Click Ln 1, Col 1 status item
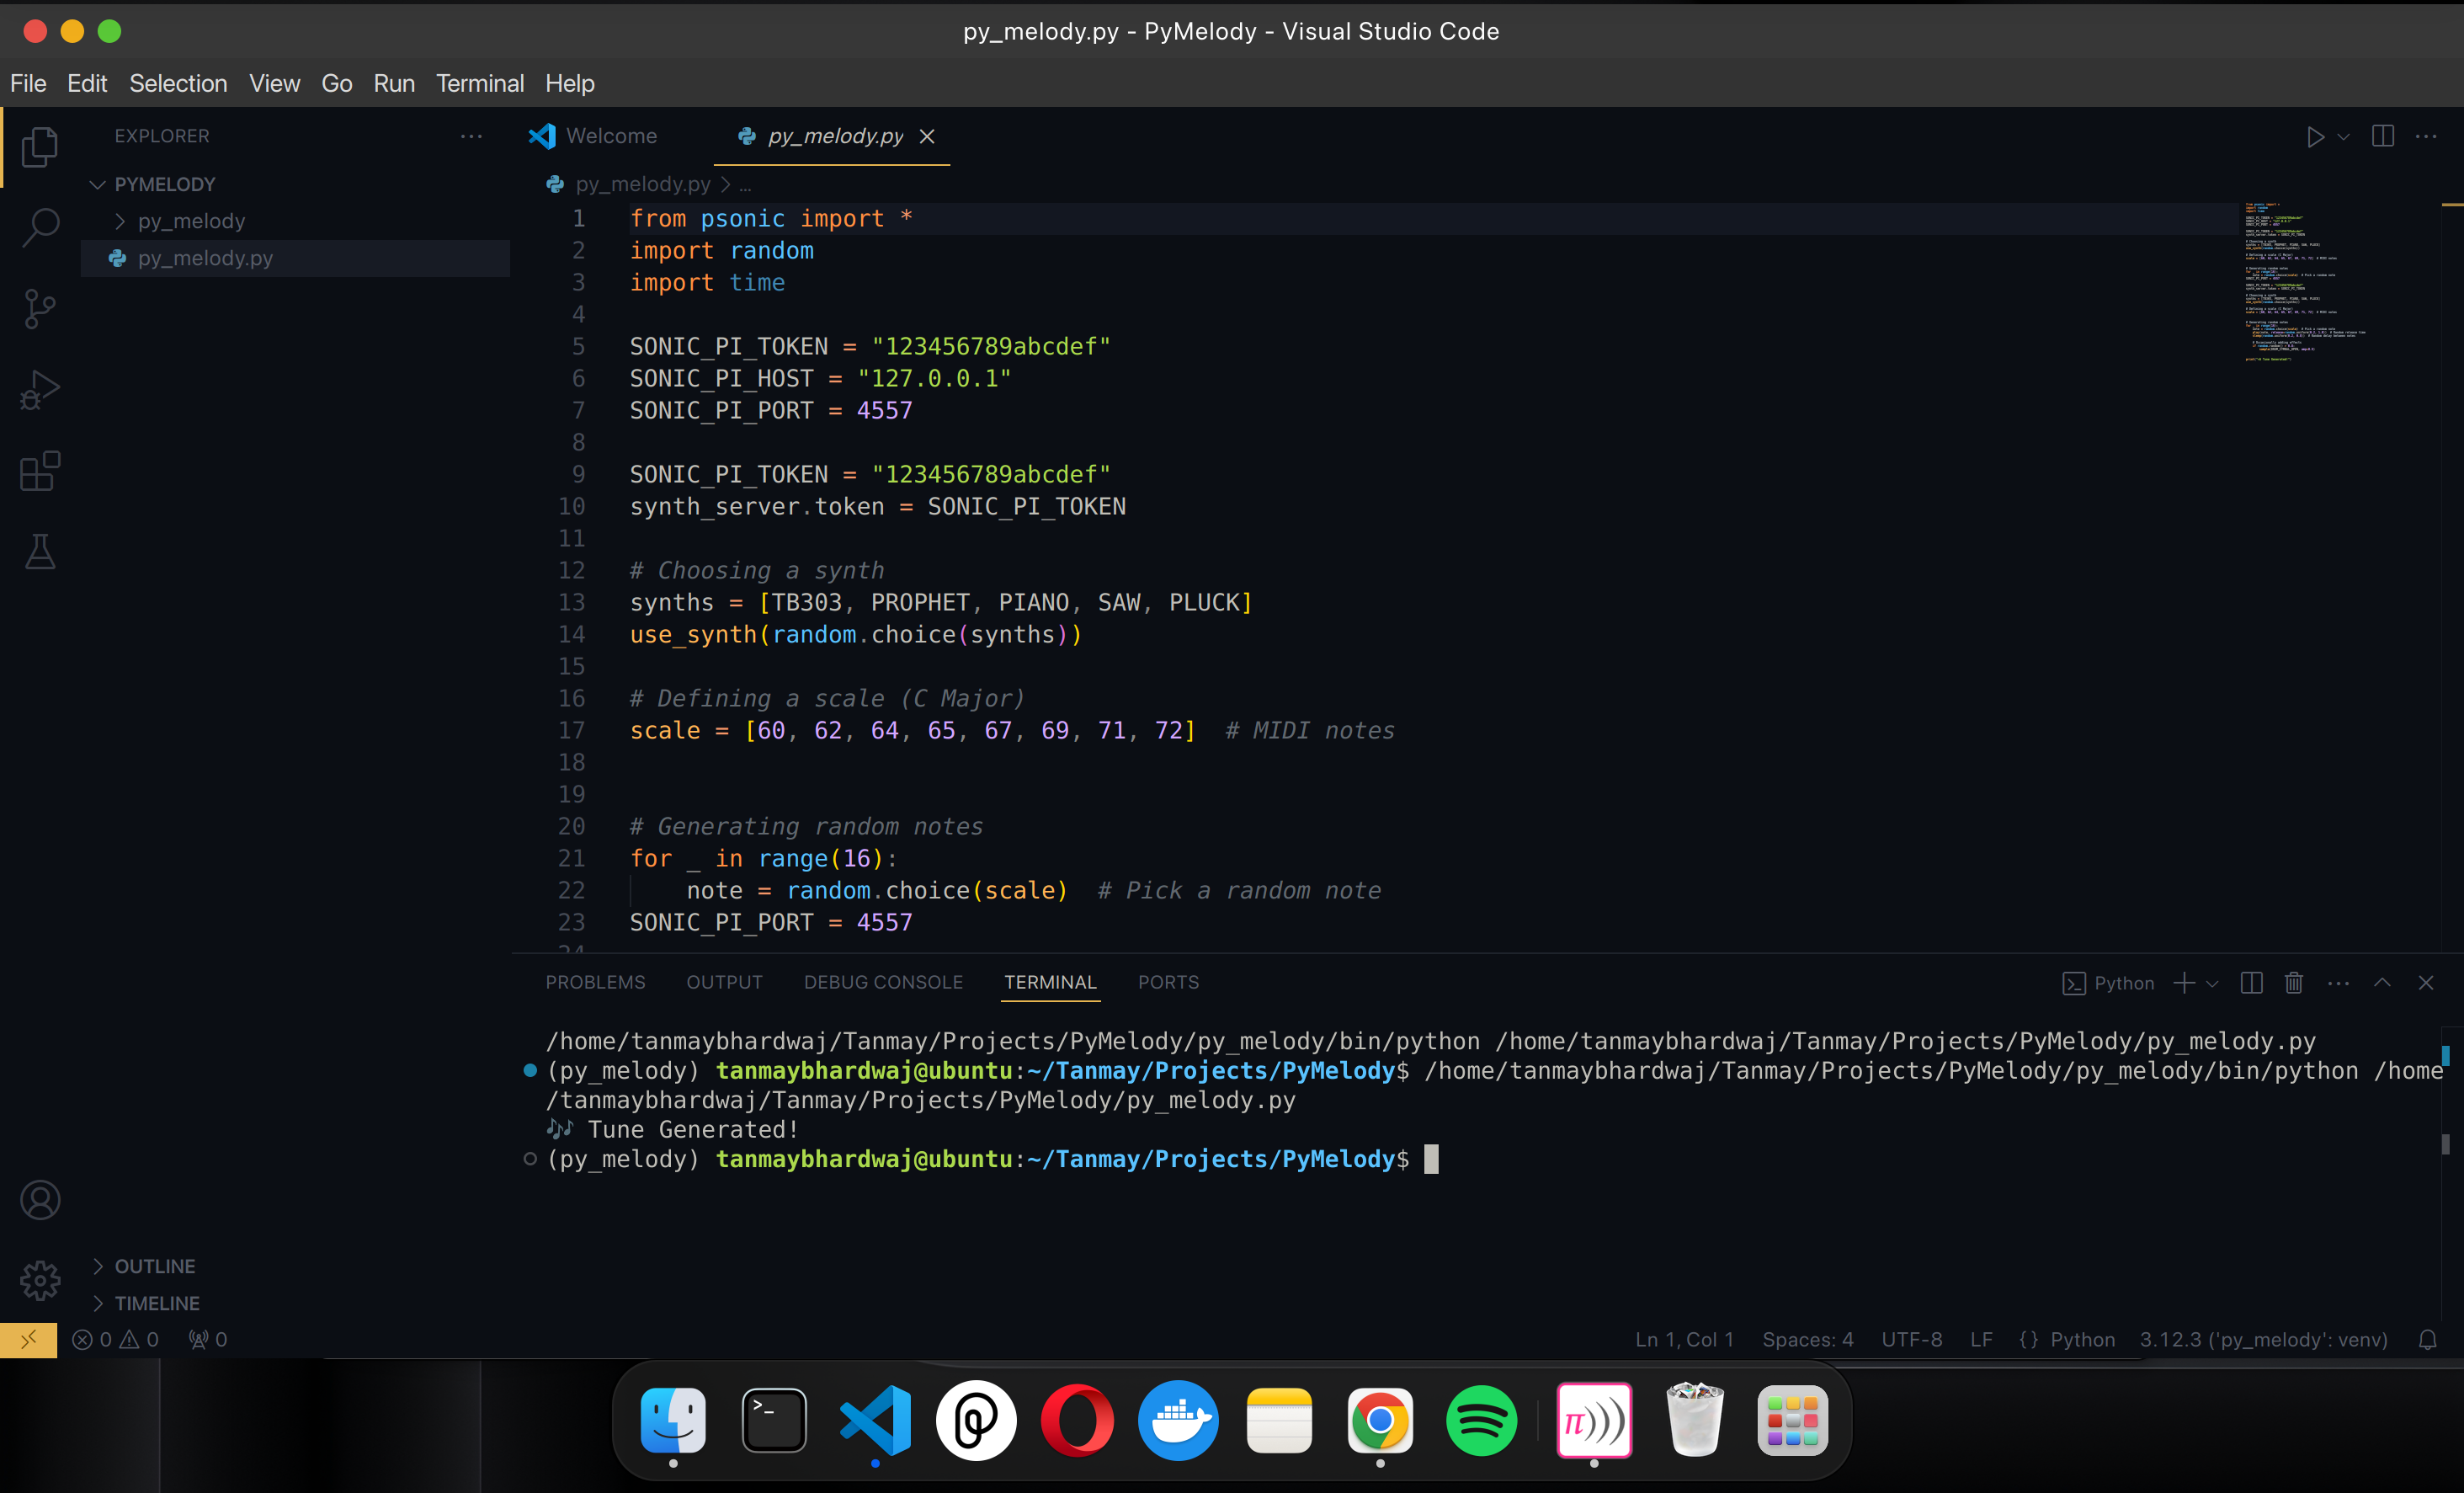Screen dimensions: 2464x1493 [x=1684, y=1340]
